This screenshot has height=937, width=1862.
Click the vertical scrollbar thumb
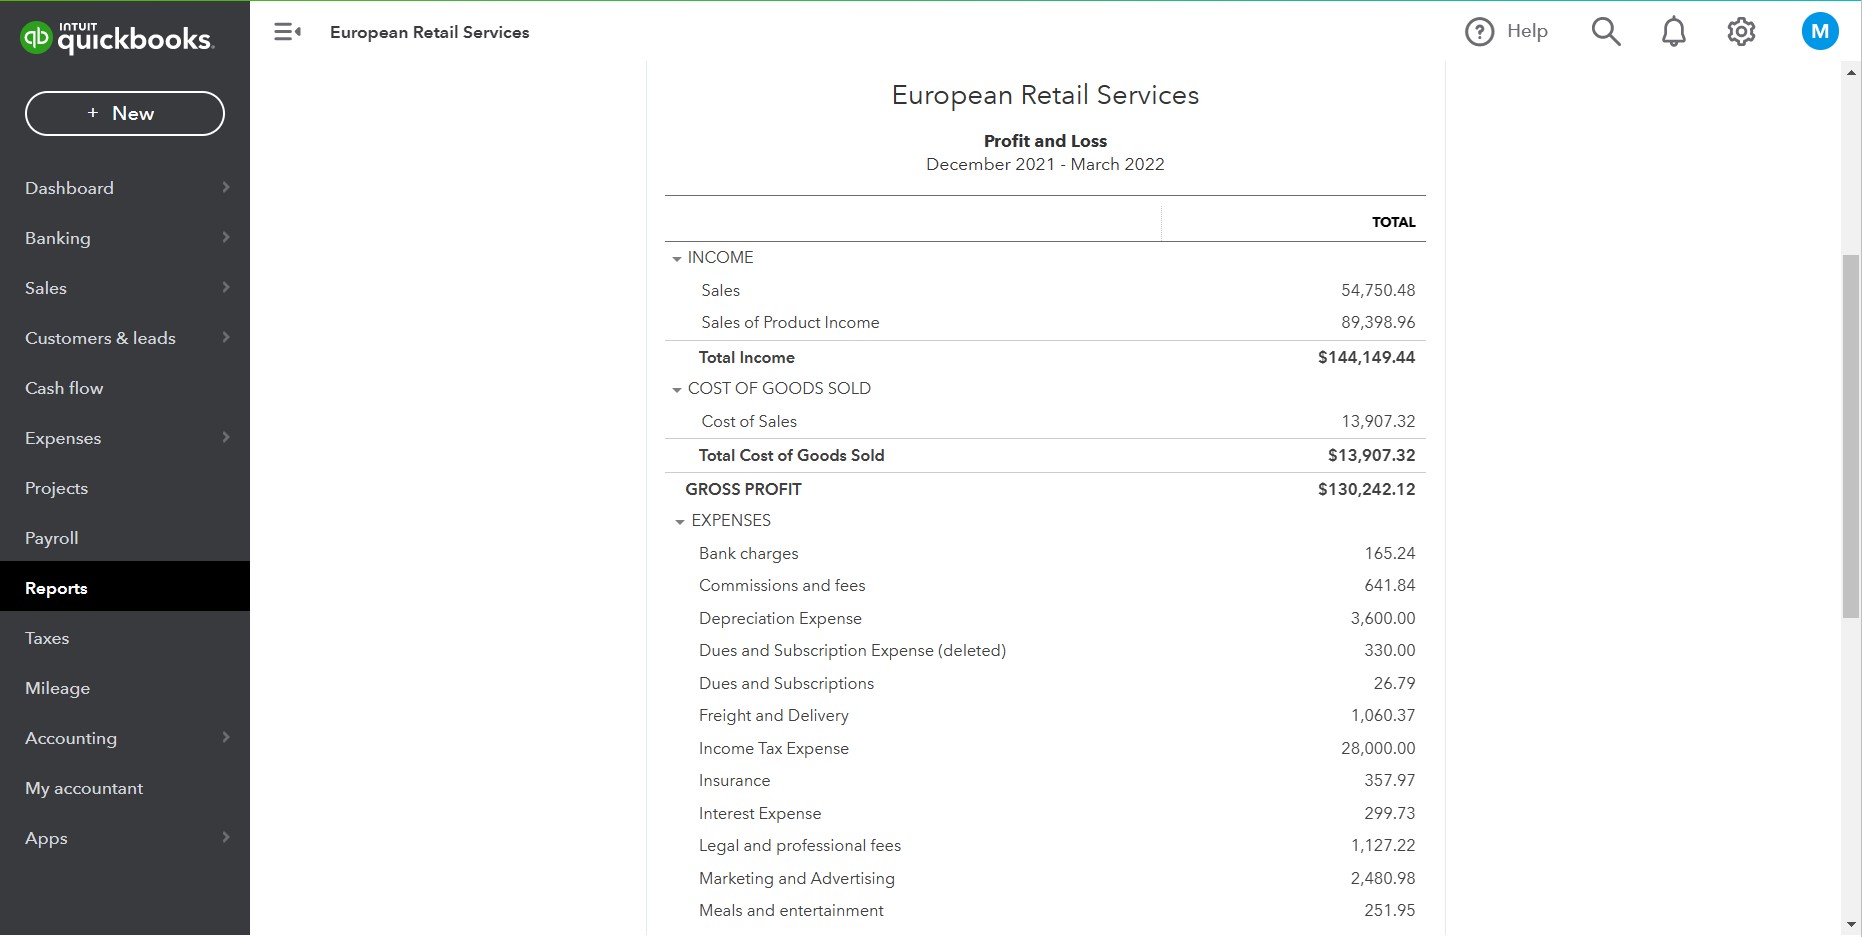[1851, 436]
